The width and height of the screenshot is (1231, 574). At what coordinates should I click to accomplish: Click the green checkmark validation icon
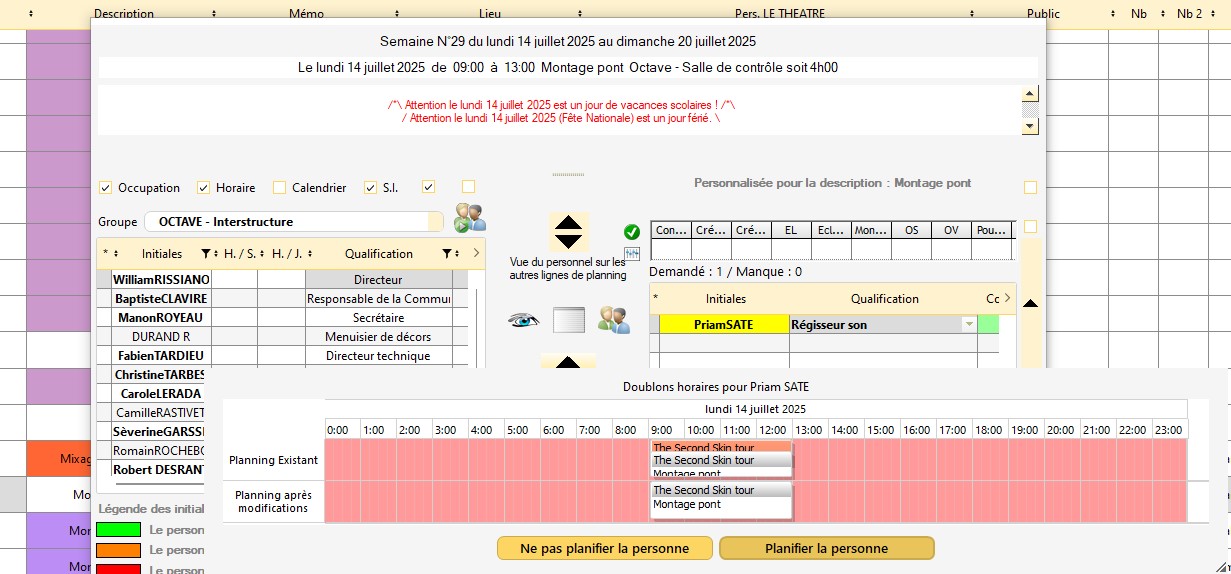pos(632,232)
